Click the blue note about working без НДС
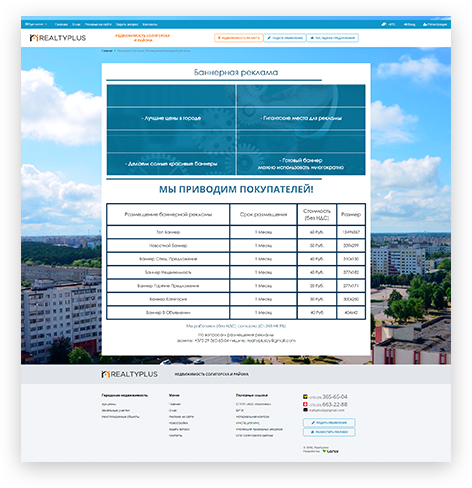This screenshot has height=488, width=472. [x=236, y=326]
